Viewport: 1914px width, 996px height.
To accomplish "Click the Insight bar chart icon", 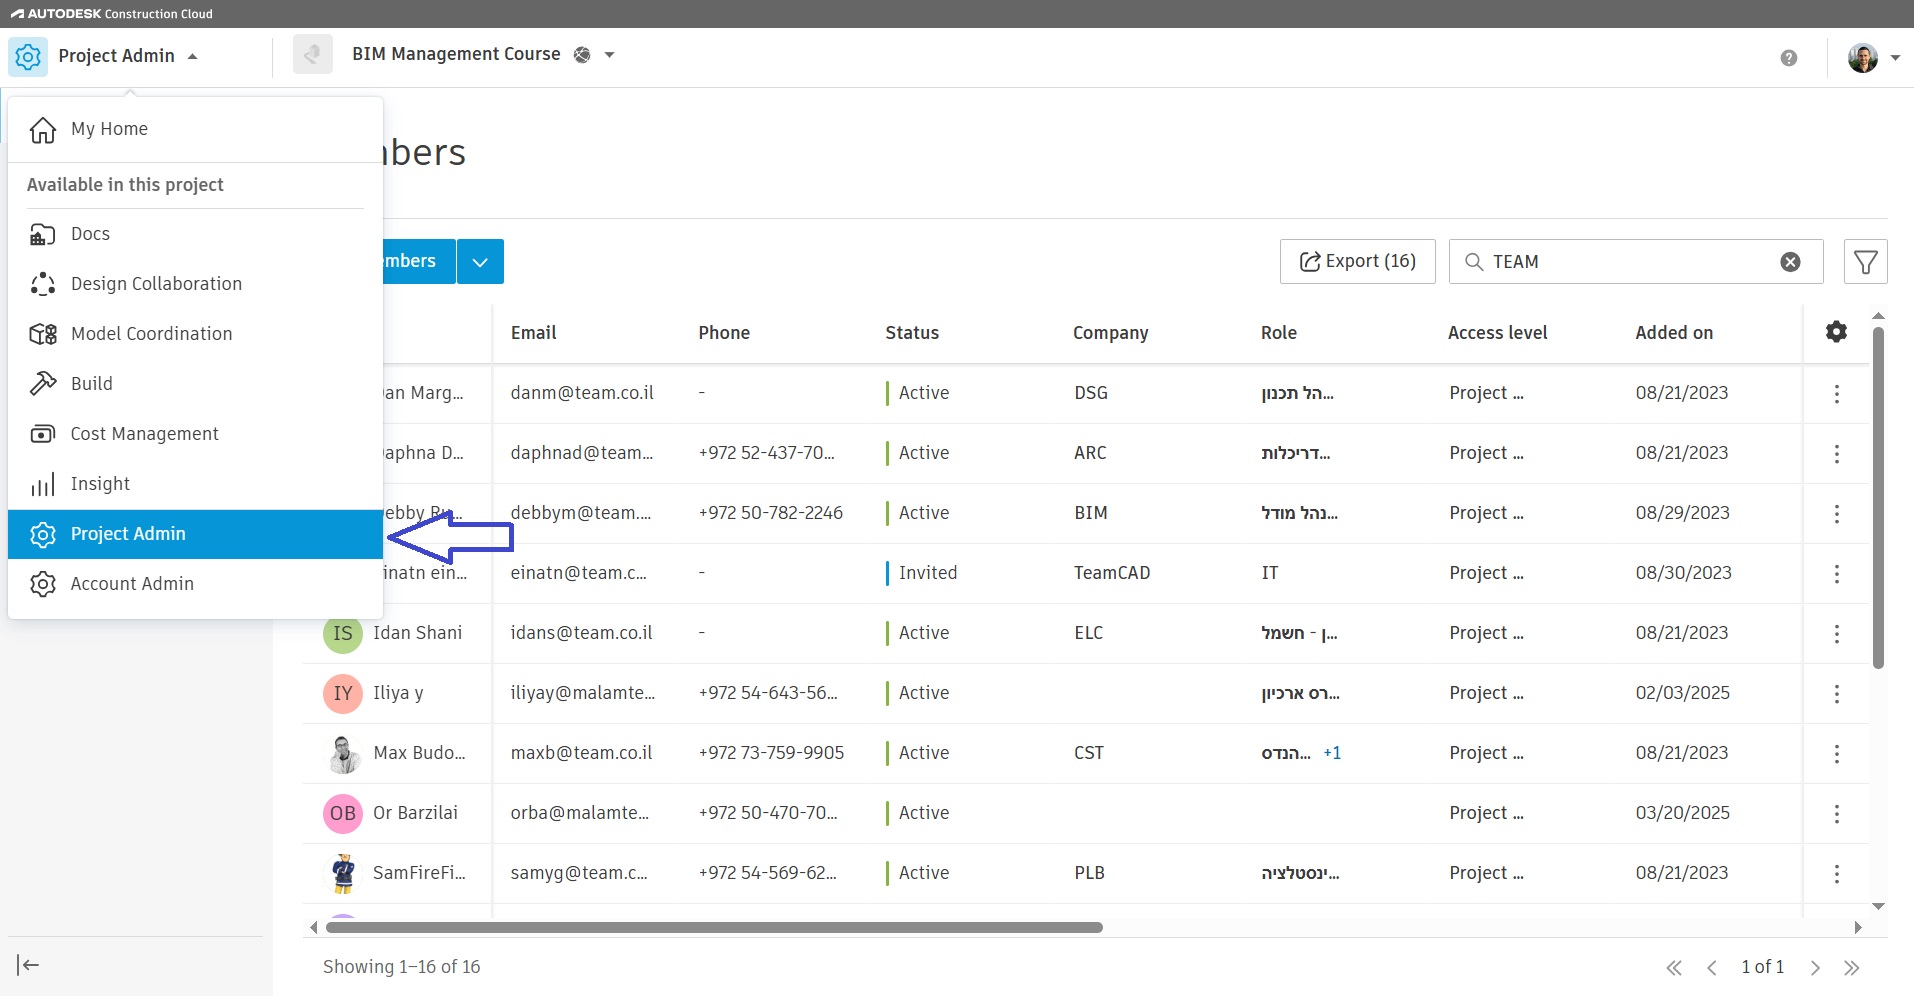I will pos(43,485).
